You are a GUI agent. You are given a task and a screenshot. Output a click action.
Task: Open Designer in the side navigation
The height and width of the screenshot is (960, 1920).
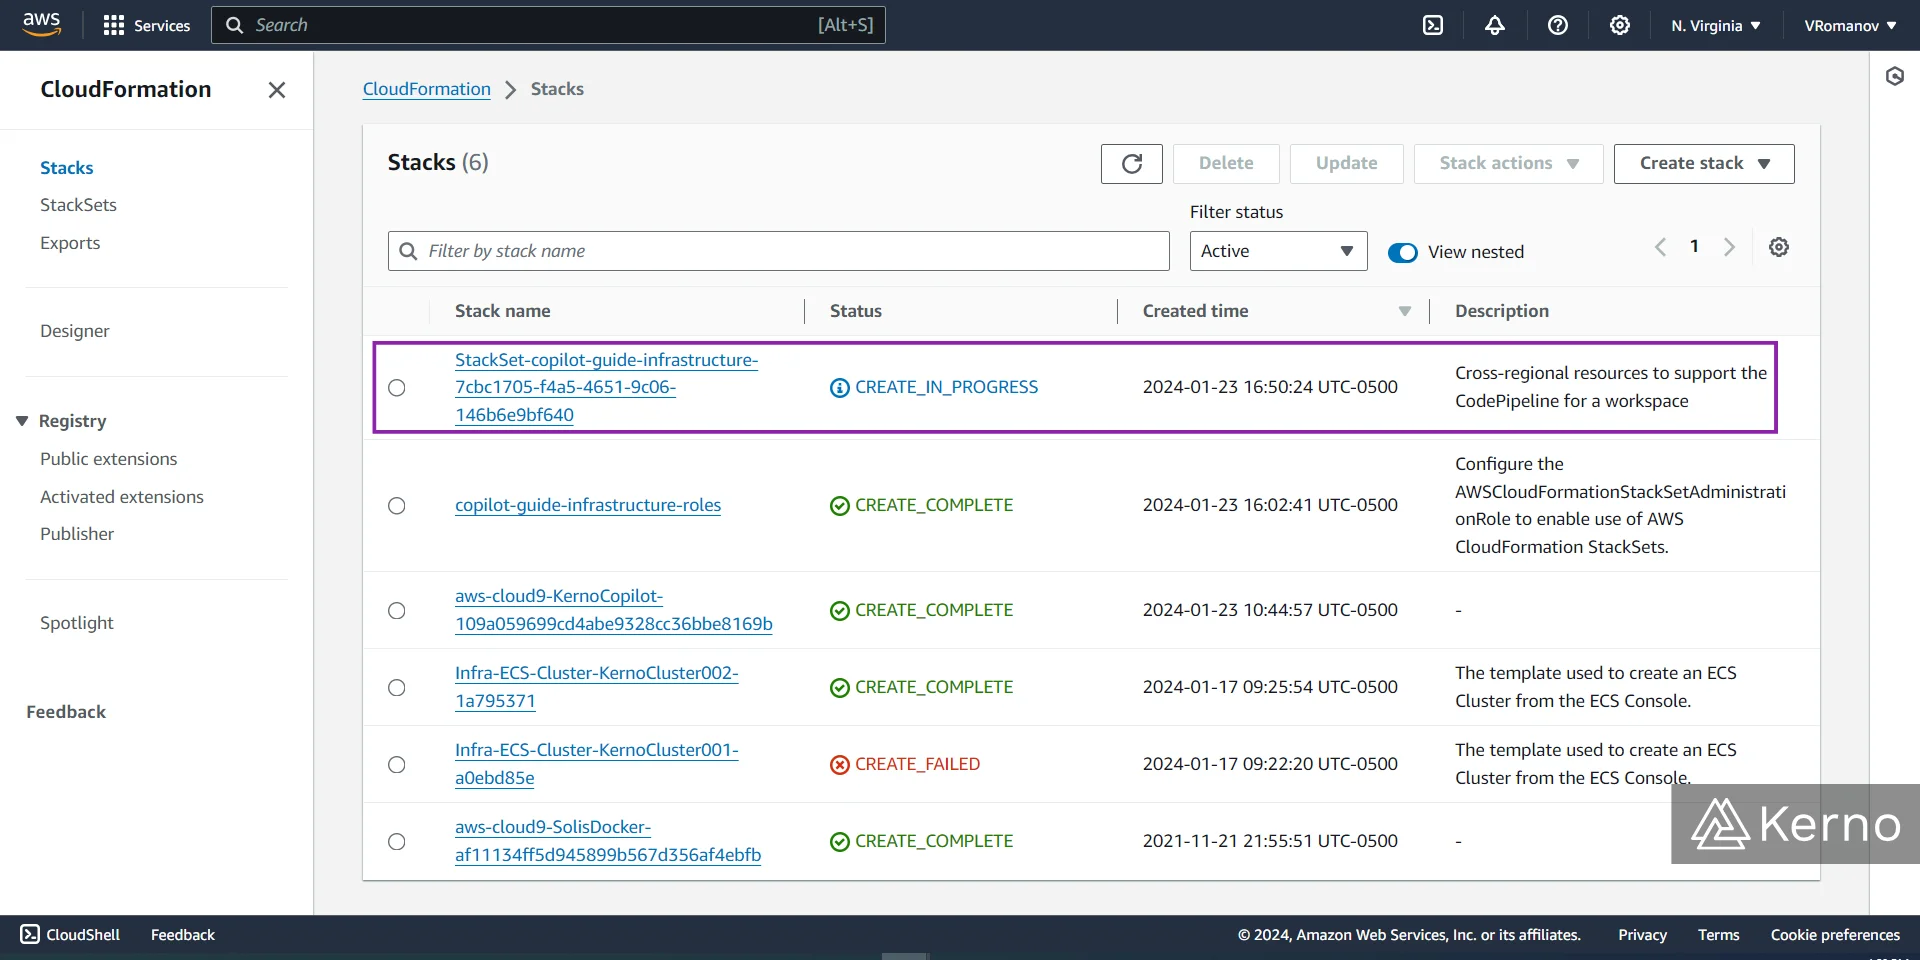click(75, 331)
